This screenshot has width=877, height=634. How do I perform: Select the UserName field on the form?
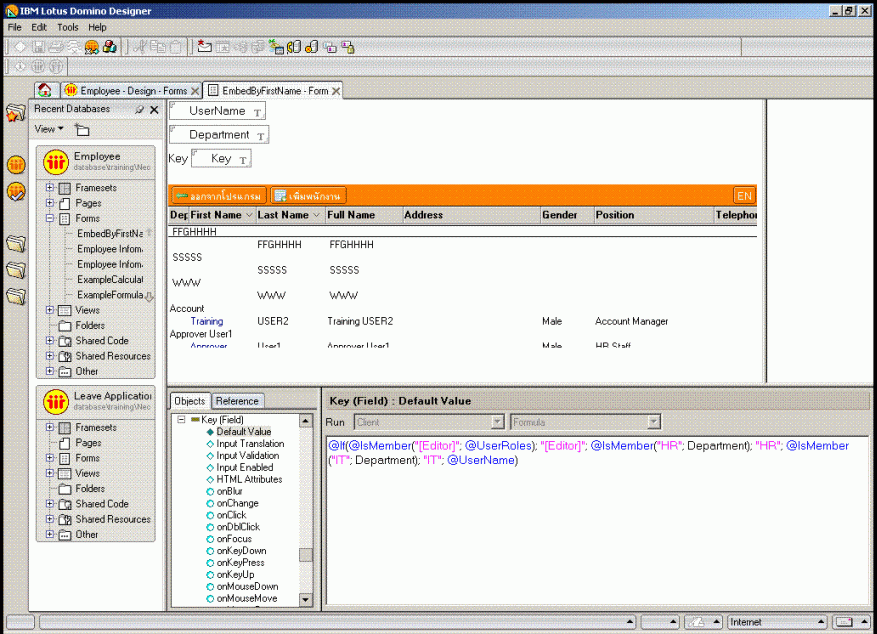217,111
